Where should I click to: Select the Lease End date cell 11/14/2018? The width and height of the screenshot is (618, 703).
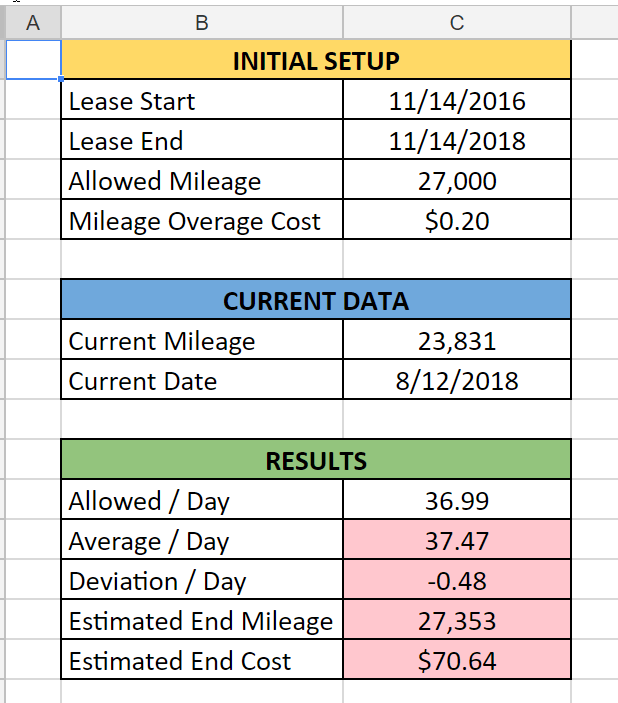(x=457, y=140)
